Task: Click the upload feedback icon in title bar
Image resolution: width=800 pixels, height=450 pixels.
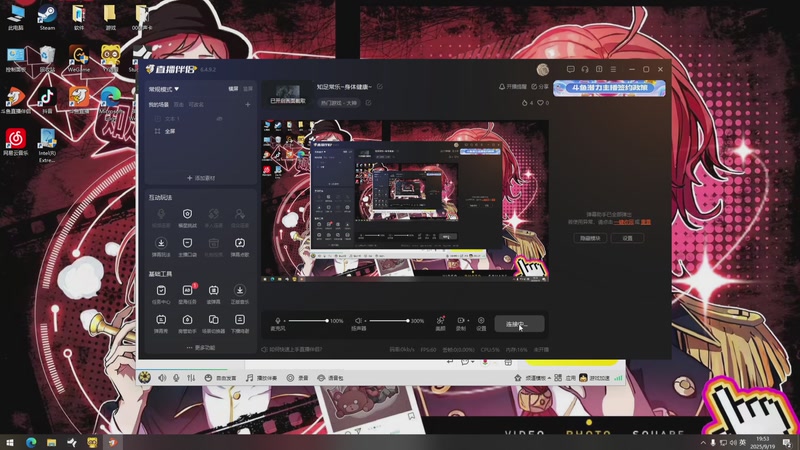Action: [599, 69]
